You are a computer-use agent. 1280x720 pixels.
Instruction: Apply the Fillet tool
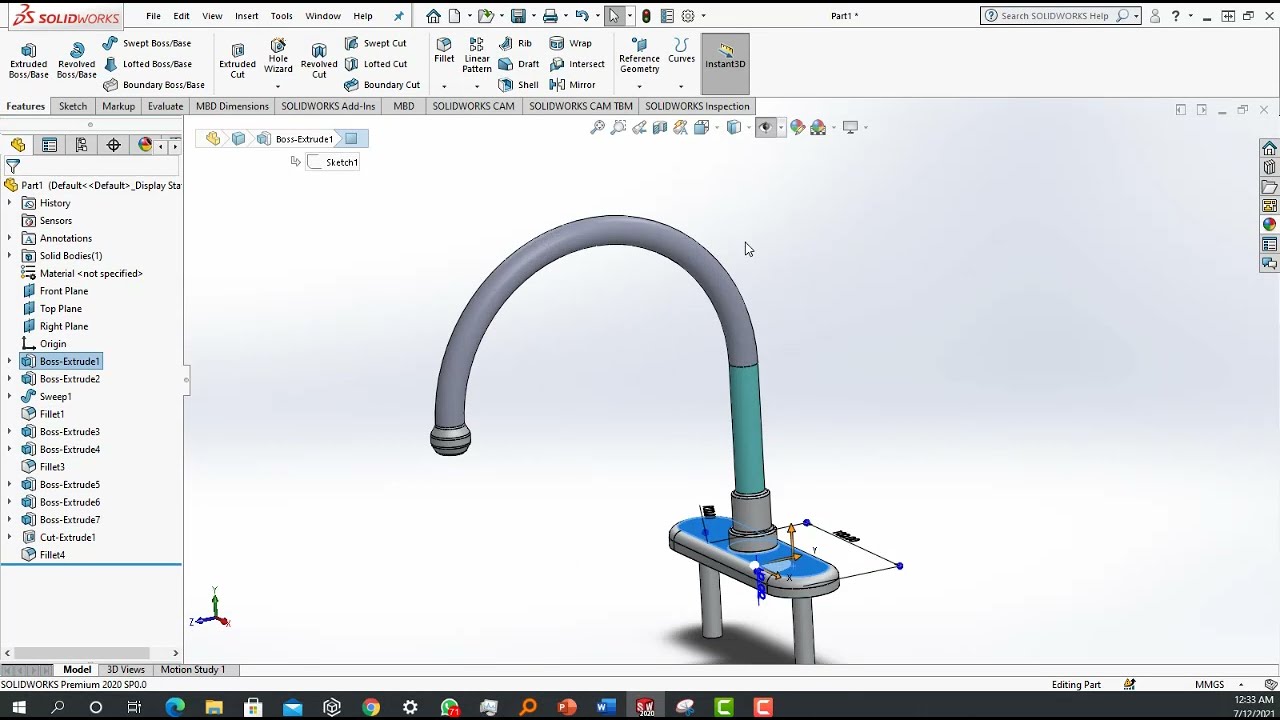(x=444, y=51)
